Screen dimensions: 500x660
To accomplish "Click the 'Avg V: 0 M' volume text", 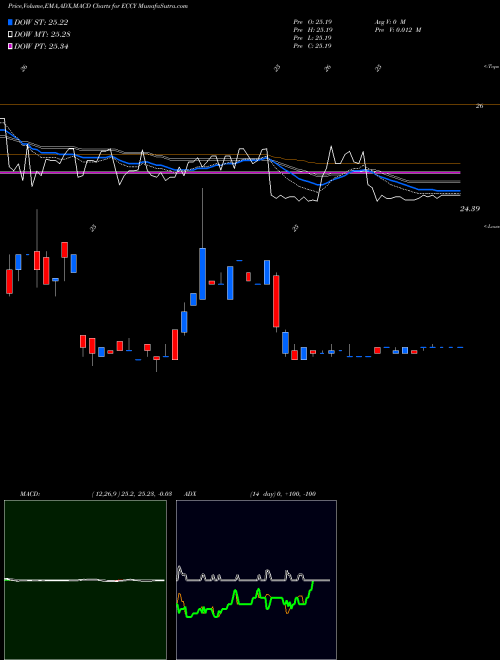I will (x=390, y=21).
